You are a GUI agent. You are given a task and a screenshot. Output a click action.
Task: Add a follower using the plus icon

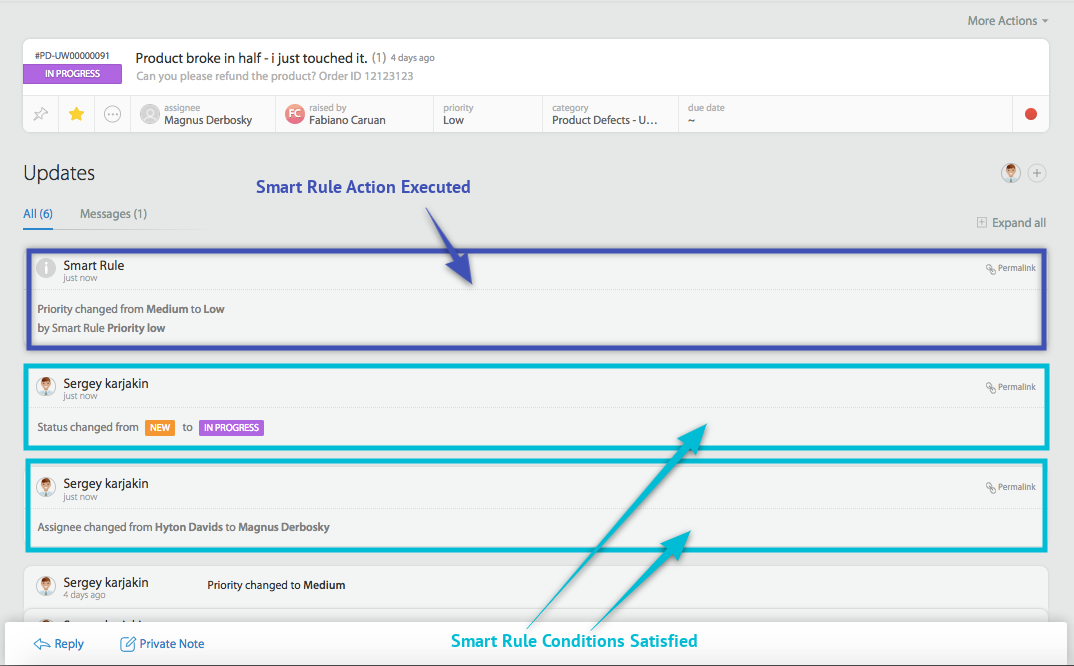pos(1037,173)
